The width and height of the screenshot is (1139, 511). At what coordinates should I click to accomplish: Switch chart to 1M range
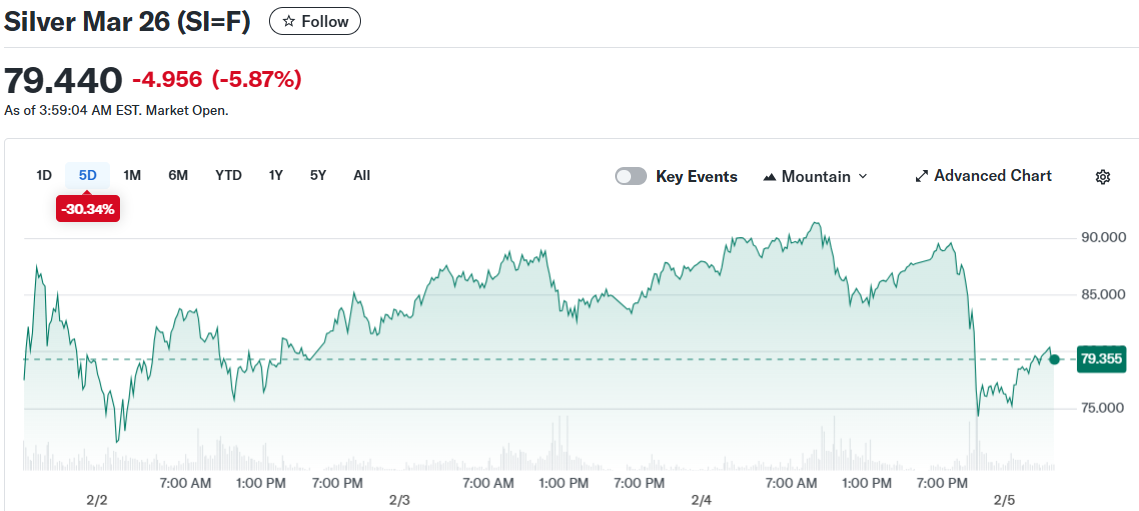(x=132, y=175)
